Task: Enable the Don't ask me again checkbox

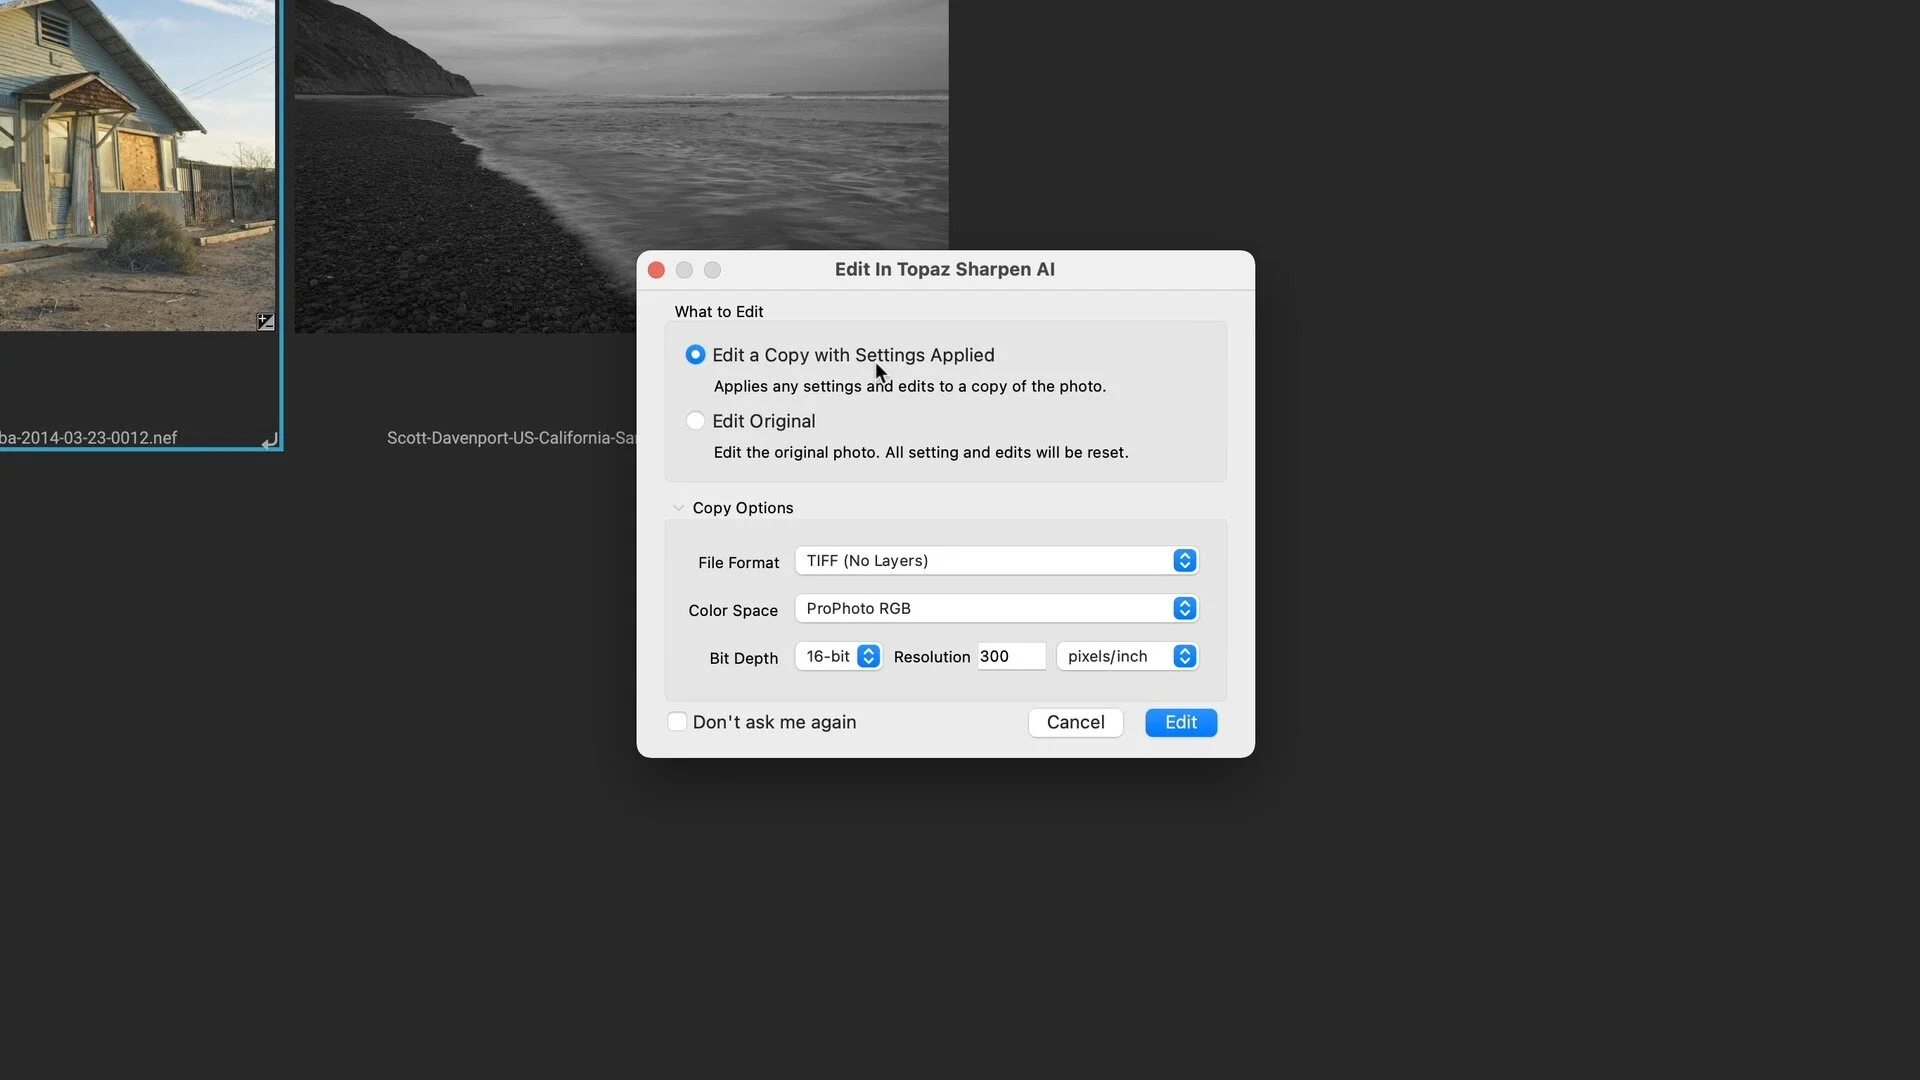Action: [x=677, y=722]
